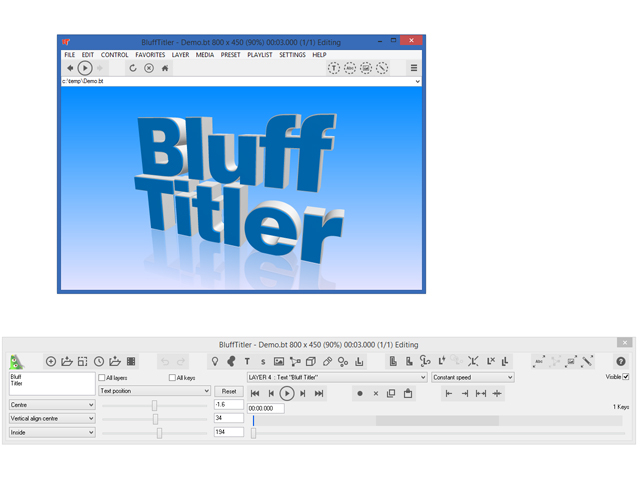Click the first Text position slider handle

154,405
